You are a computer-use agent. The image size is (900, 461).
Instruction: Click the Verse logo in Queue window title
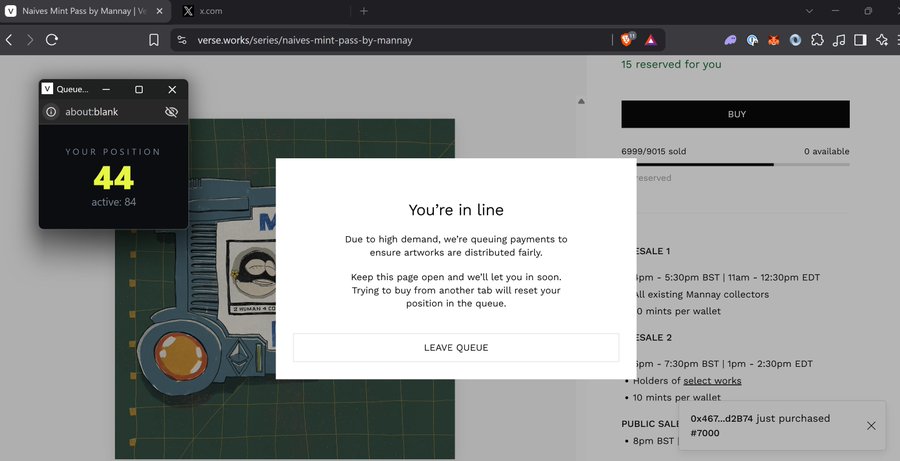[x=48, y=89]
